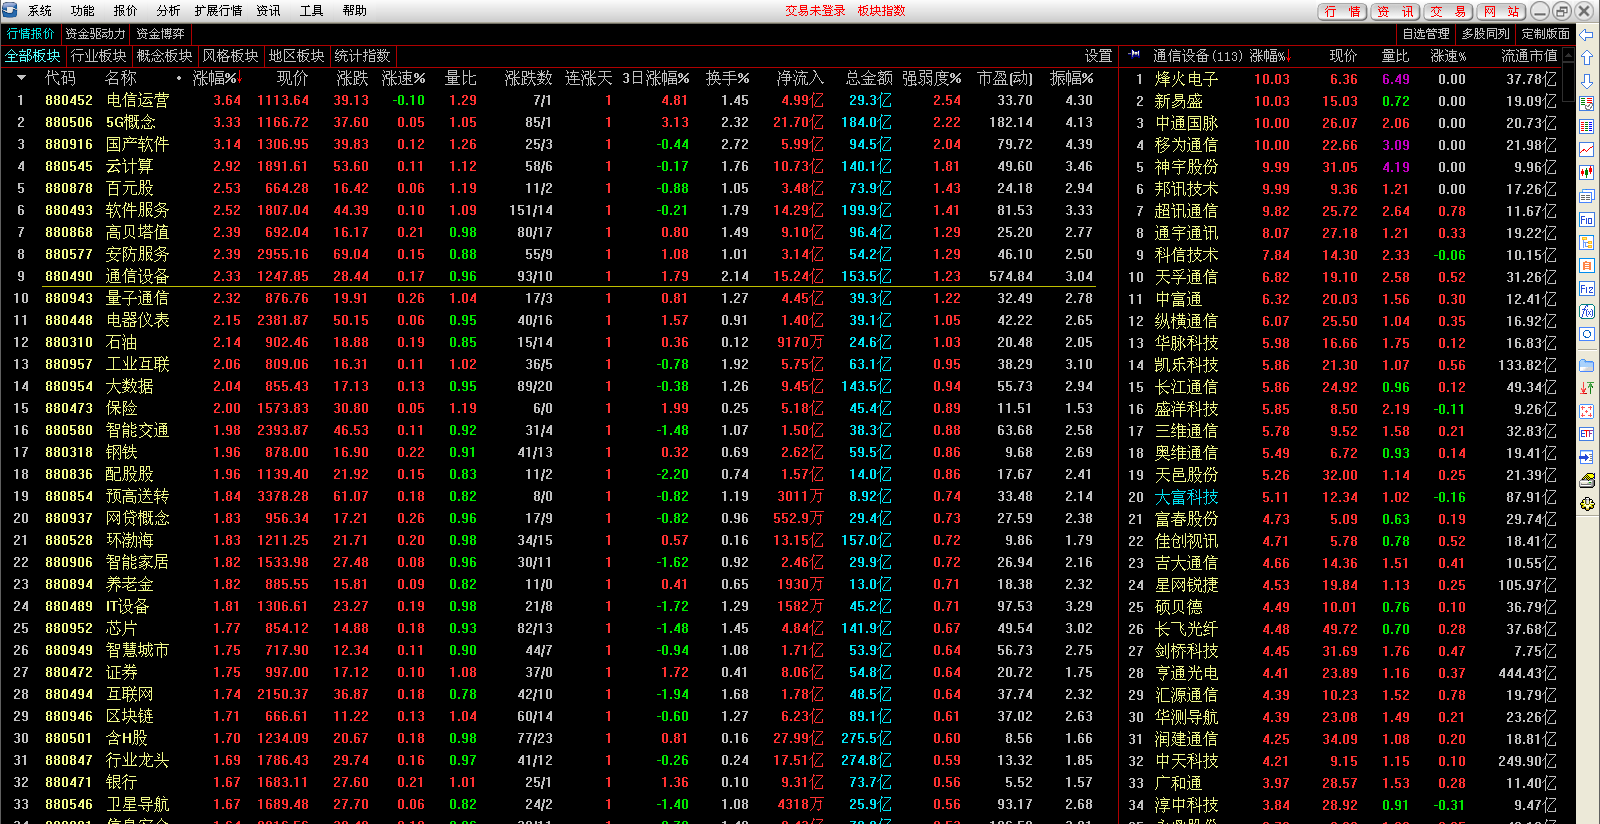Click the circle icon in right sidebar
Image resolution: width=1600 pixels, height=824 pixels.
point(1587,334)
